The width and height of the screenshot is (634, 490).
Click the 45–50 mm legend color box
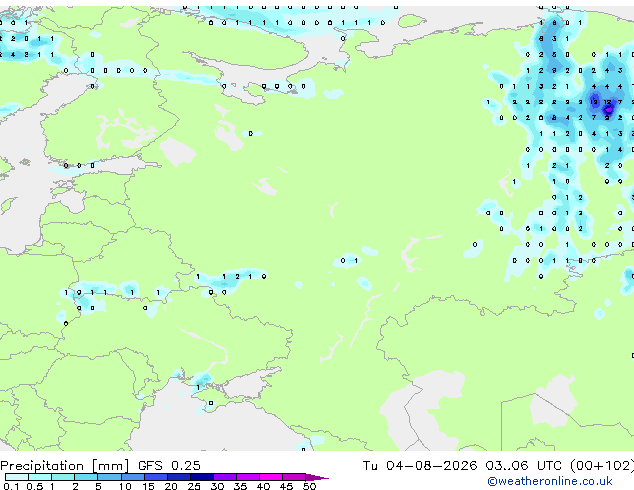[294, 477]
